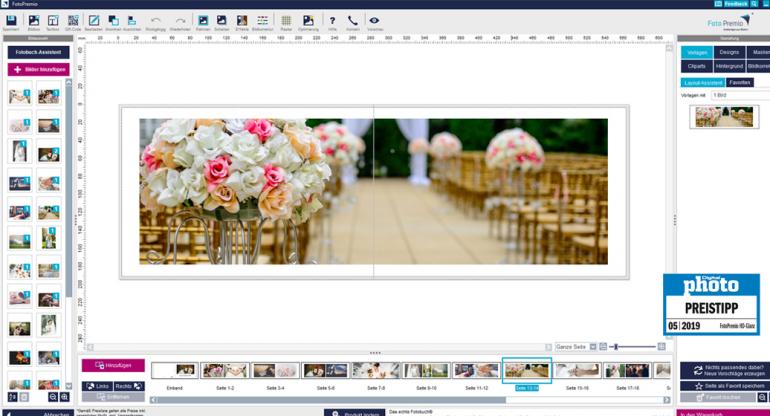The height and width of the screenshot is (416, 770).
Task: Click the Rückgängig undo arrow
Action: click(x=156, y=21)
